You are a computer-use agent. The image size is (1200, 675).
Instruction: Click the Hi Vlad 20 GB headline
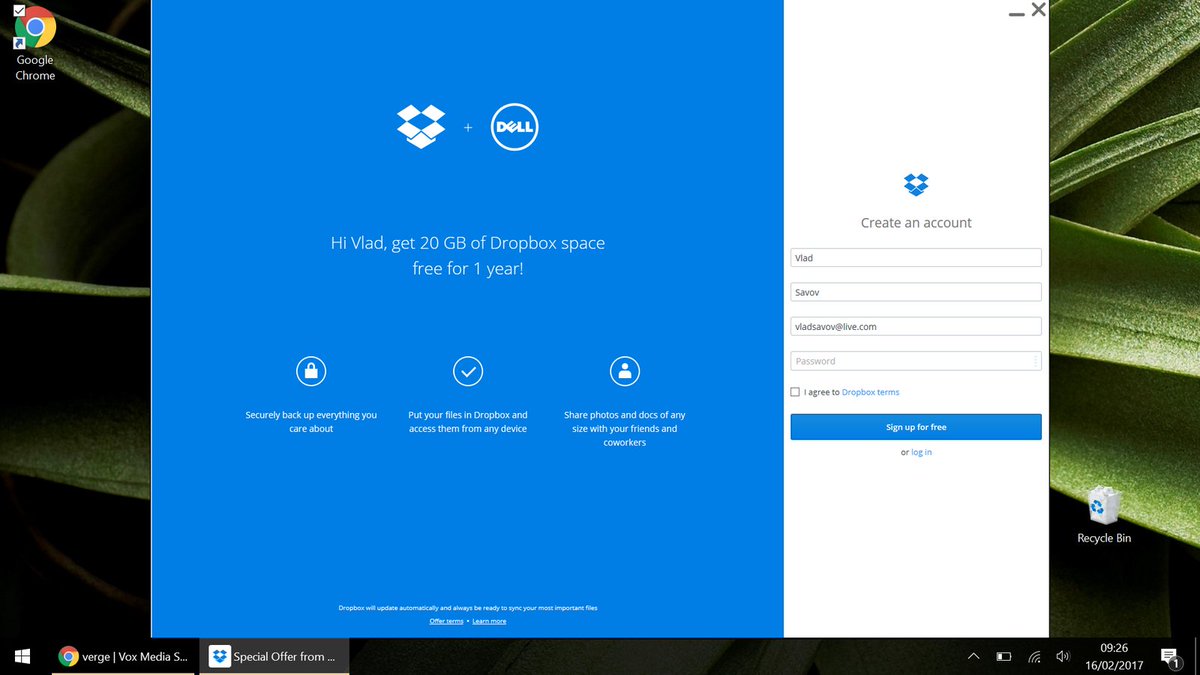pyautogui.click(x=468, y=255)
